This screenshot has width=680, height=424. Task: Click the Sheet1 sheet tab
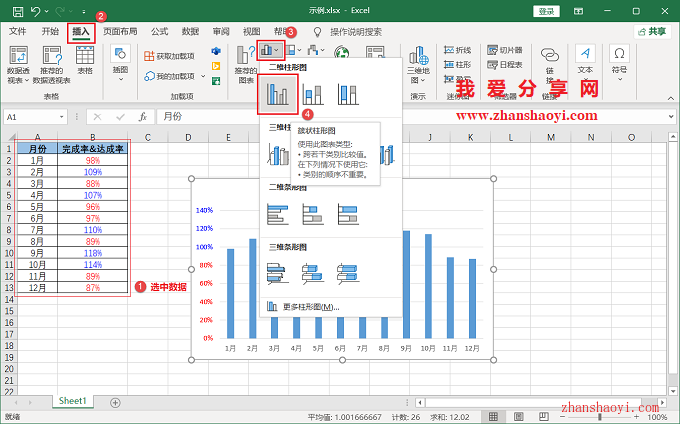pyautogui.click(x=73, y=401)
